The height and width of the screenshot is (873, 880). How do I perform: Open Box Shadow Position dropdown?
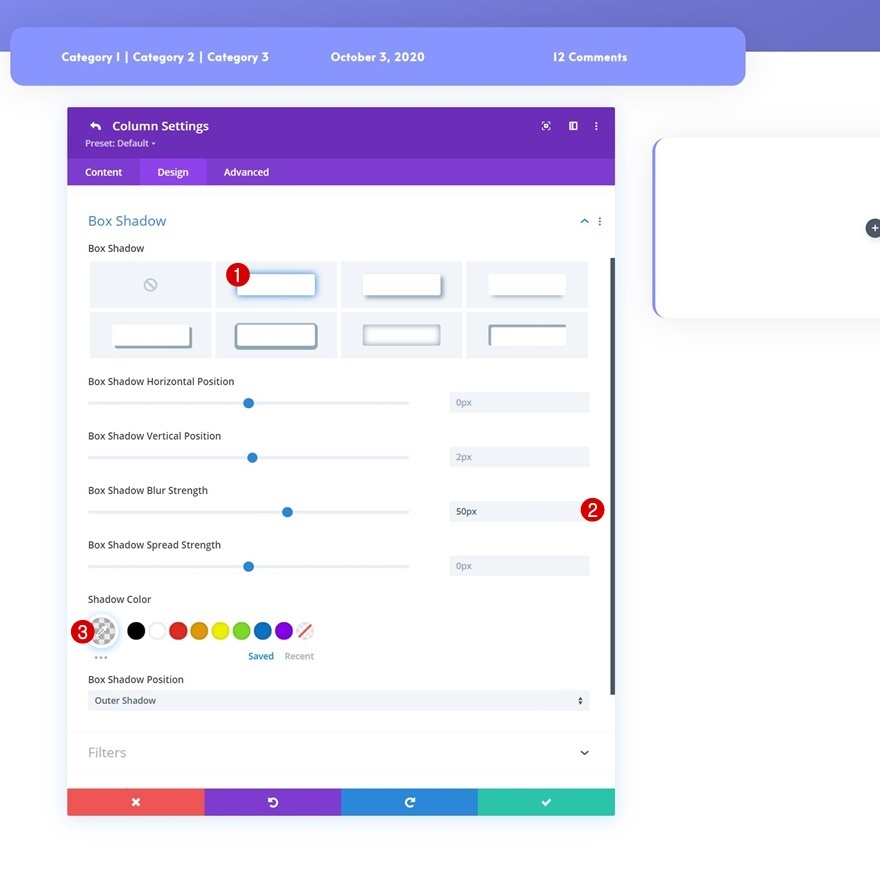(338, 700)
